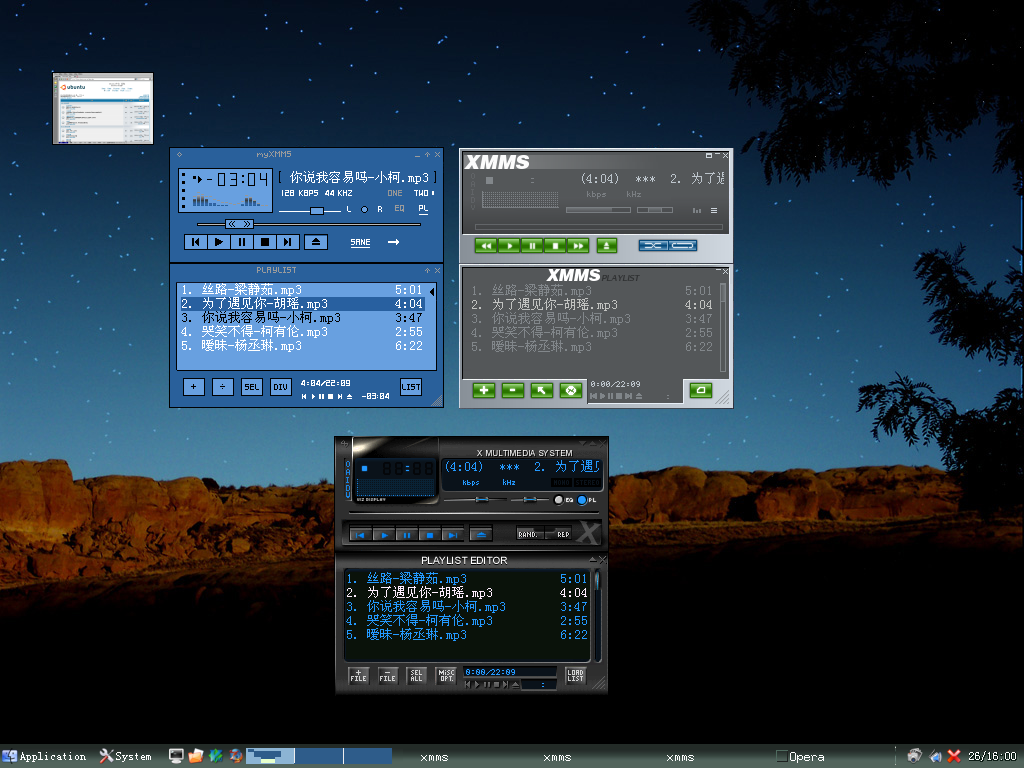
Task: Toggle shuffle button in gray XMMS player
Action: pos(653,246)
